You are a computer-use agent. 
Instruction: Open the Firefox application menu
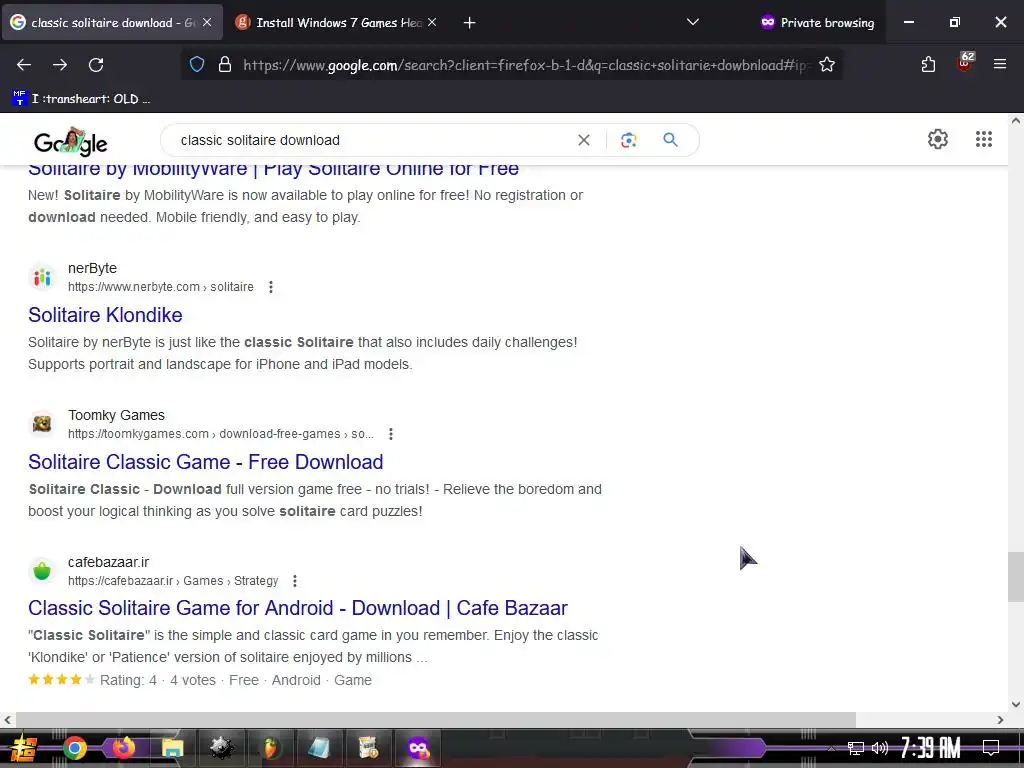tap(1000, 64)
